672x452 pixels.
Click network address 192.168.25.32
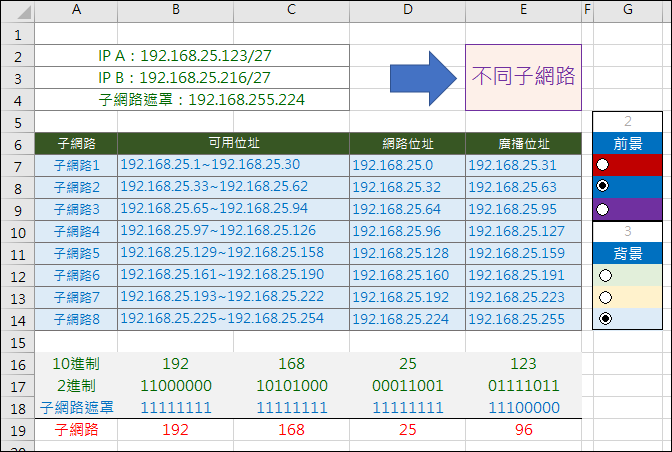click(x=408, y=187)
